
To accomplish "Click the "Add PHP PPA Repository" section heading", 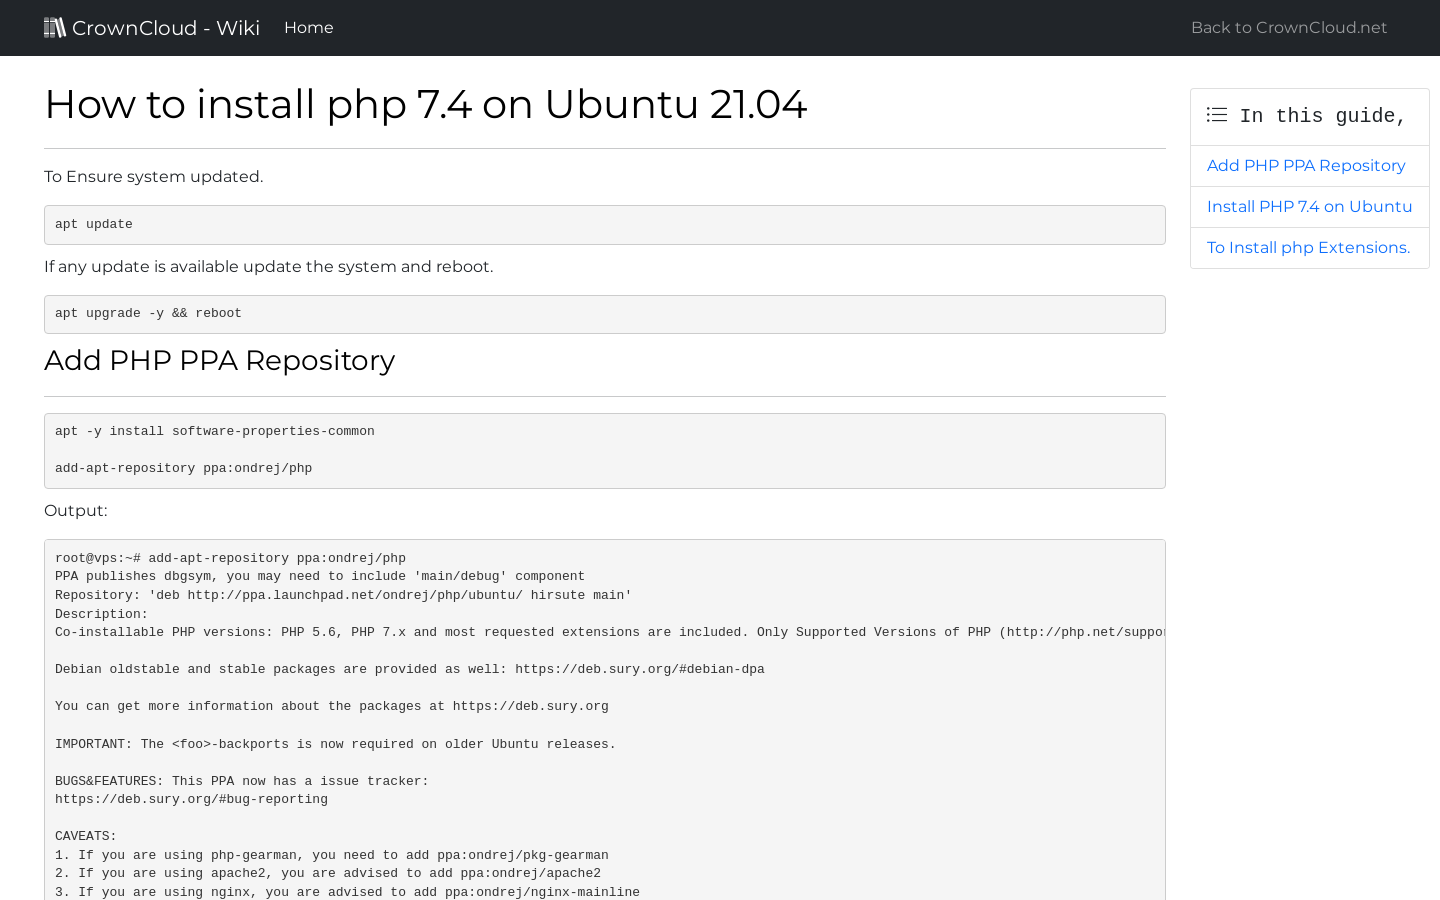I will (x=219, y=360).
